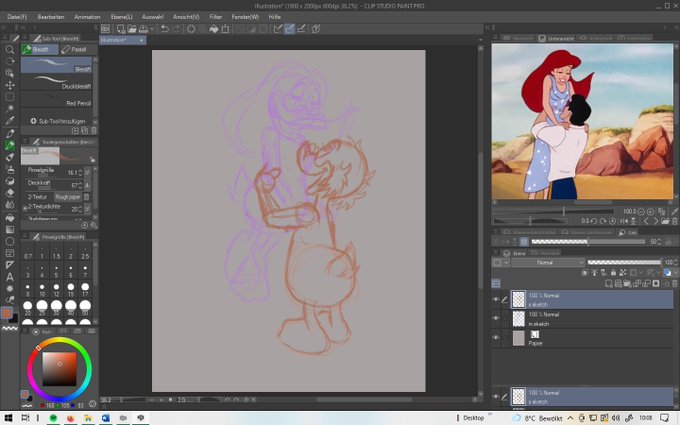Select the Eyedropper tool in left toolbar
The height and width of the screenshot is (425, 680).
(x=10, y=121)
